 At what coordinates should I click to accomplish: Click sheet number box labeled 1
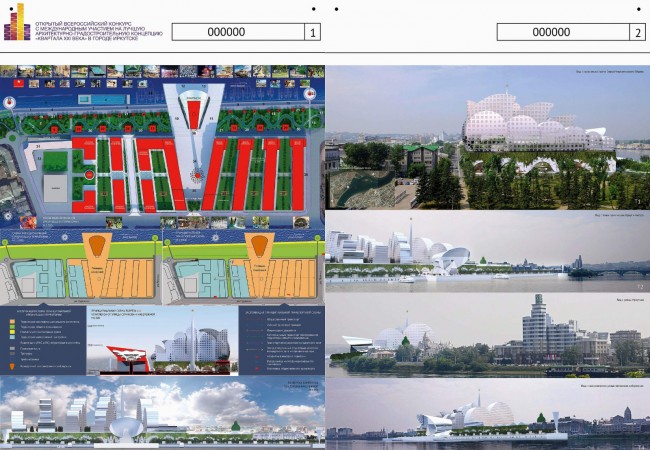(313, 32)
